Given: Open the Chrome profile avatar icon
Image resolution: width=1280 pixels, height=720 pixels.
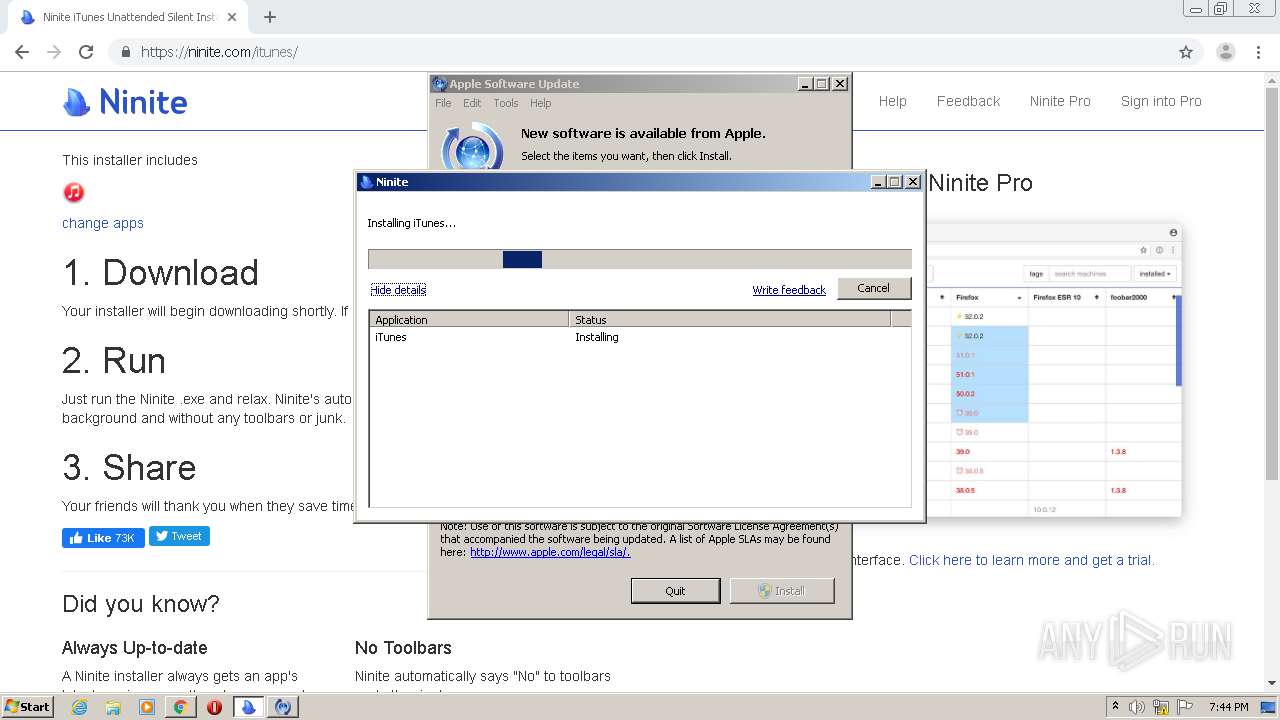Looking at the screenshot, I should point(1225,52).
